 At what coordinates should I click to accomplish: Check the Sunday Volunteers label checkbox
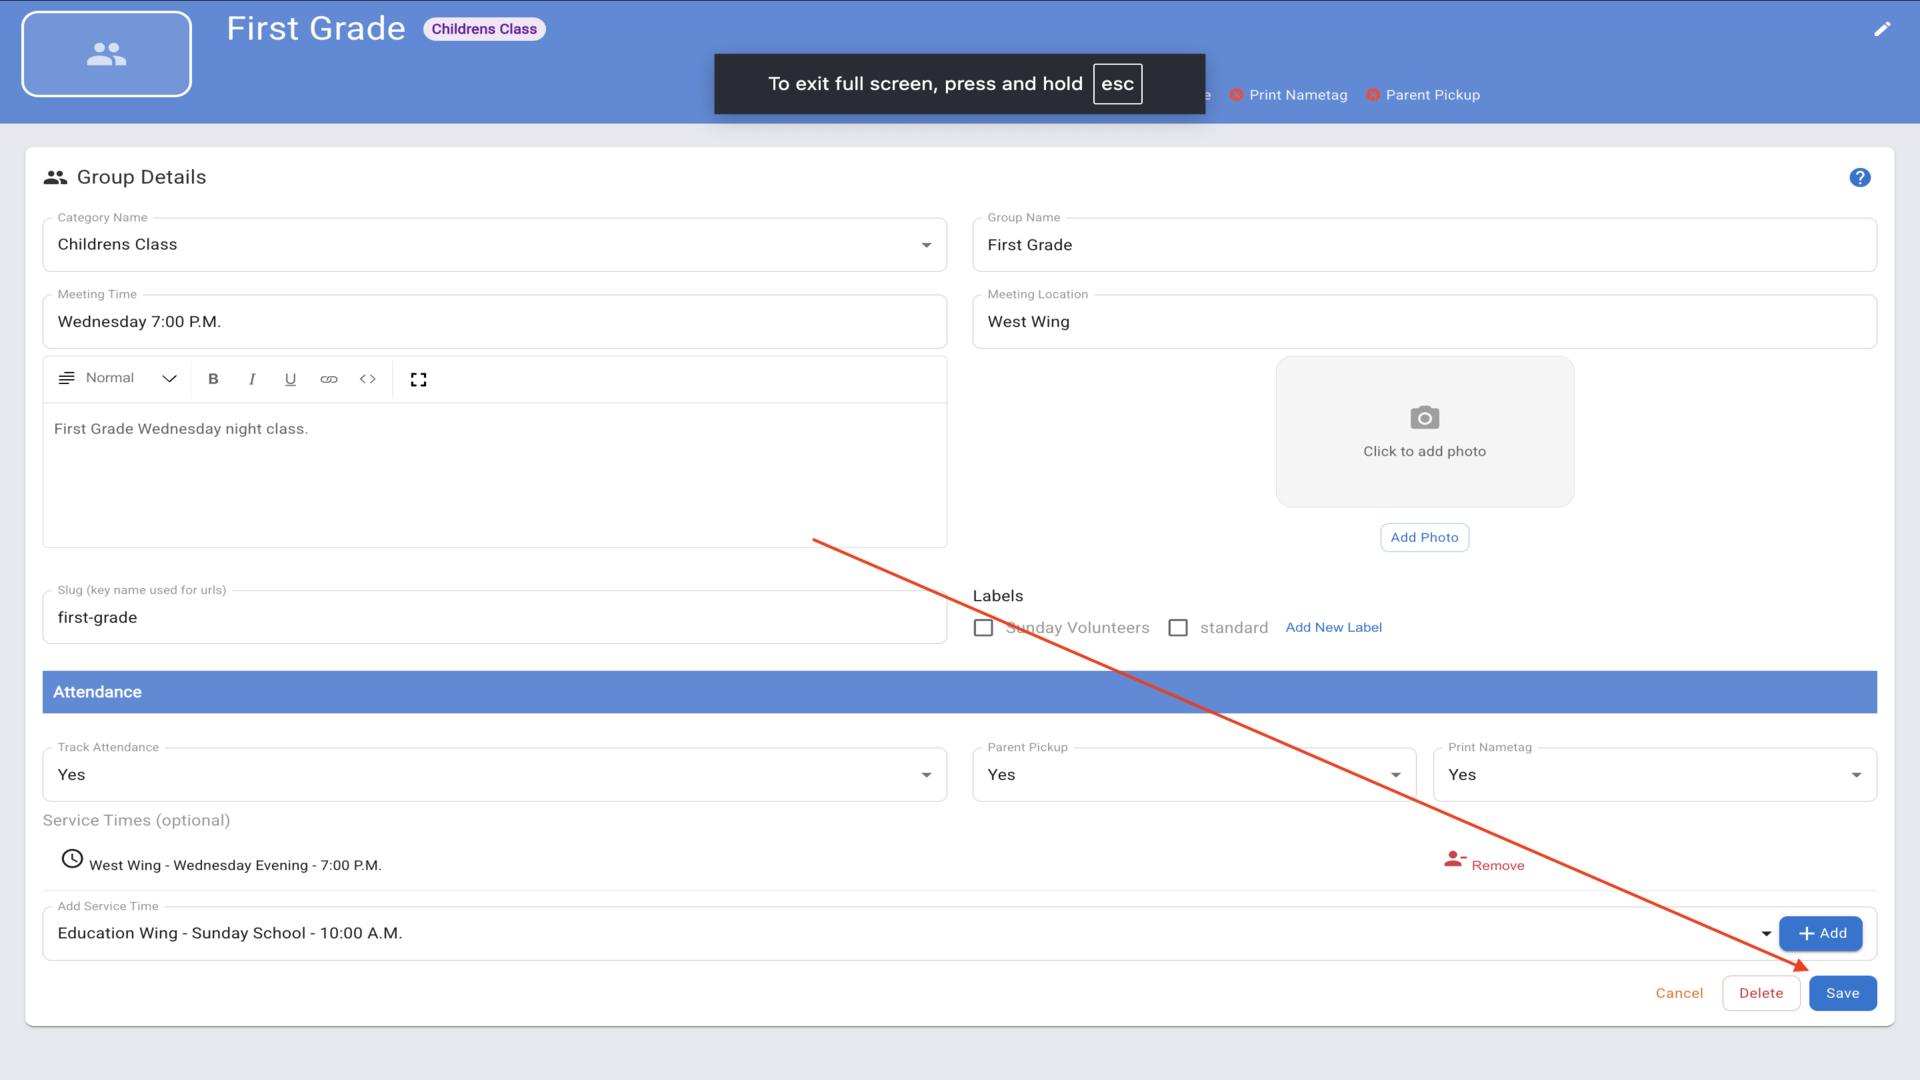(x=984, y=628)
